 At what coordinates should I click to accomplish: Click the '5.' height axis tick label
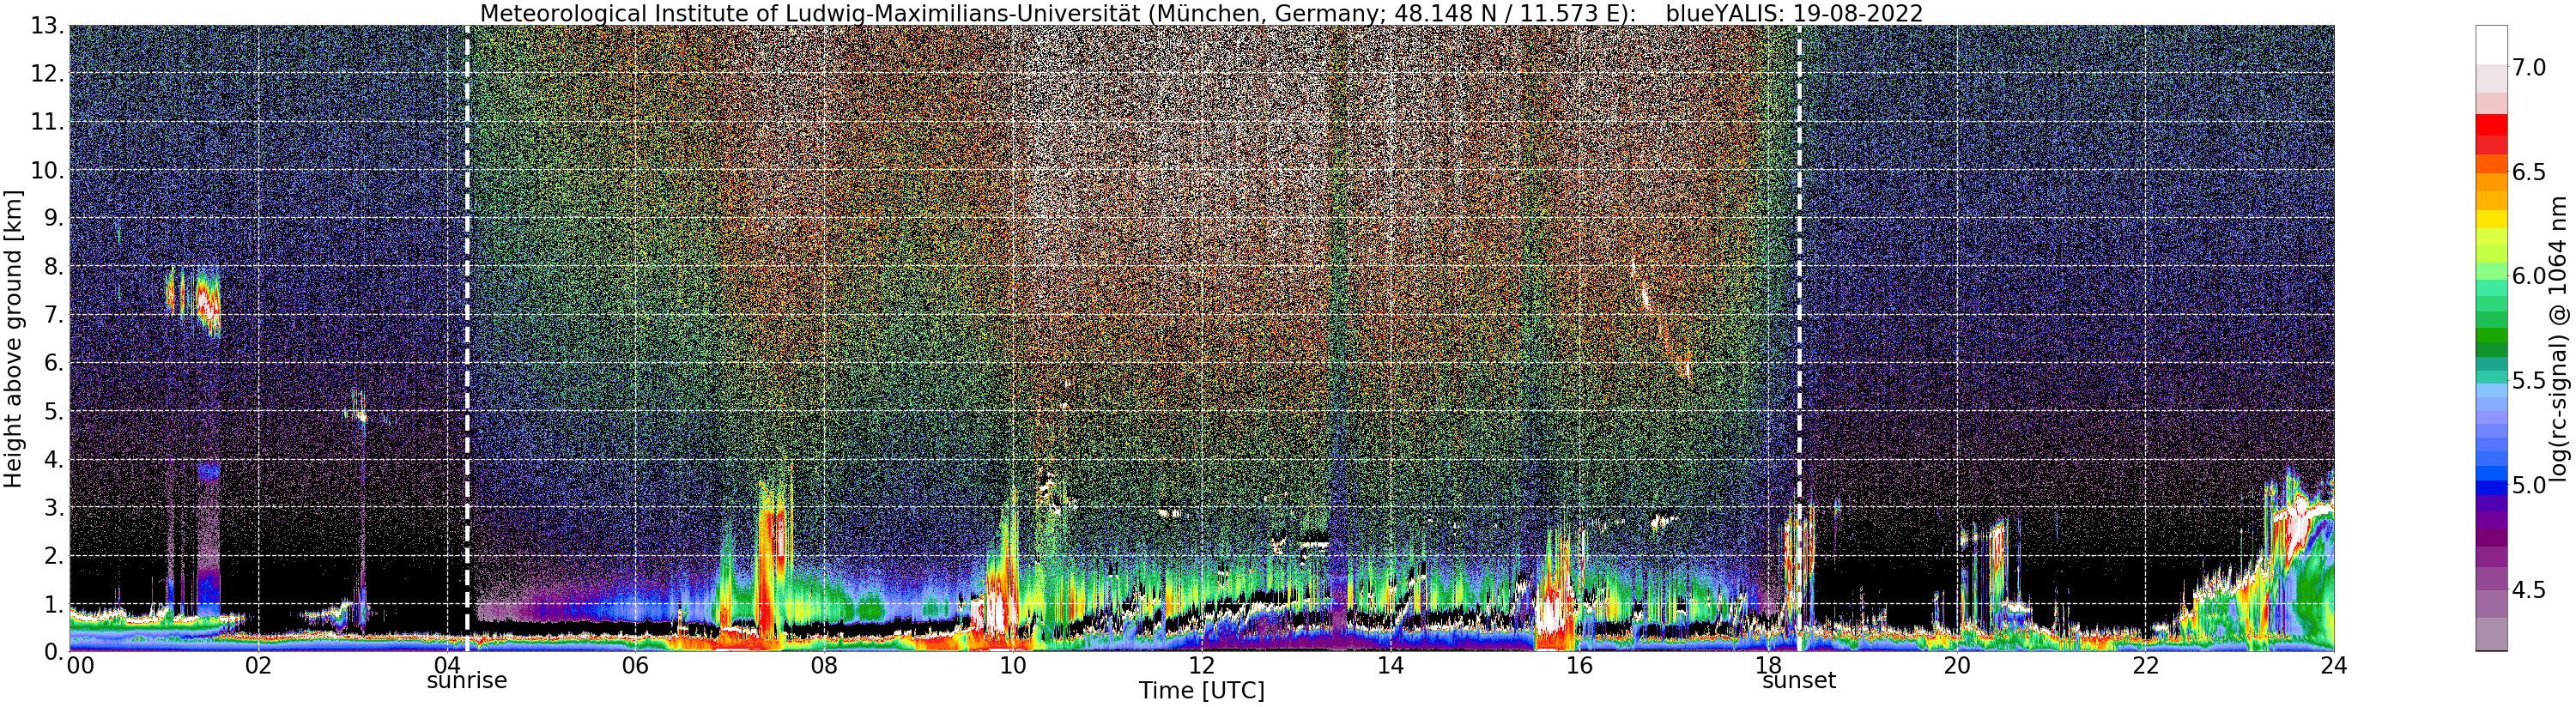(54, 411)
